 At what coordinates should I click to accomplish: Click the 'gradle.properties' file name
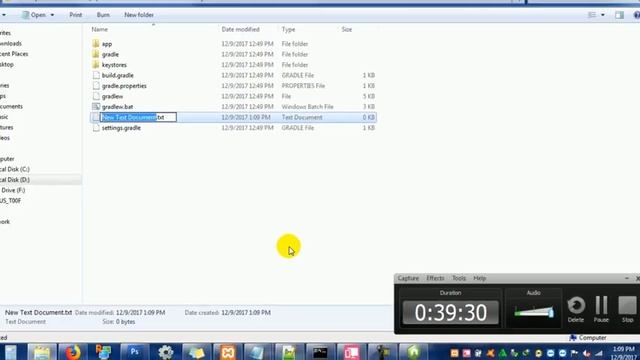(x=124, y=86)
